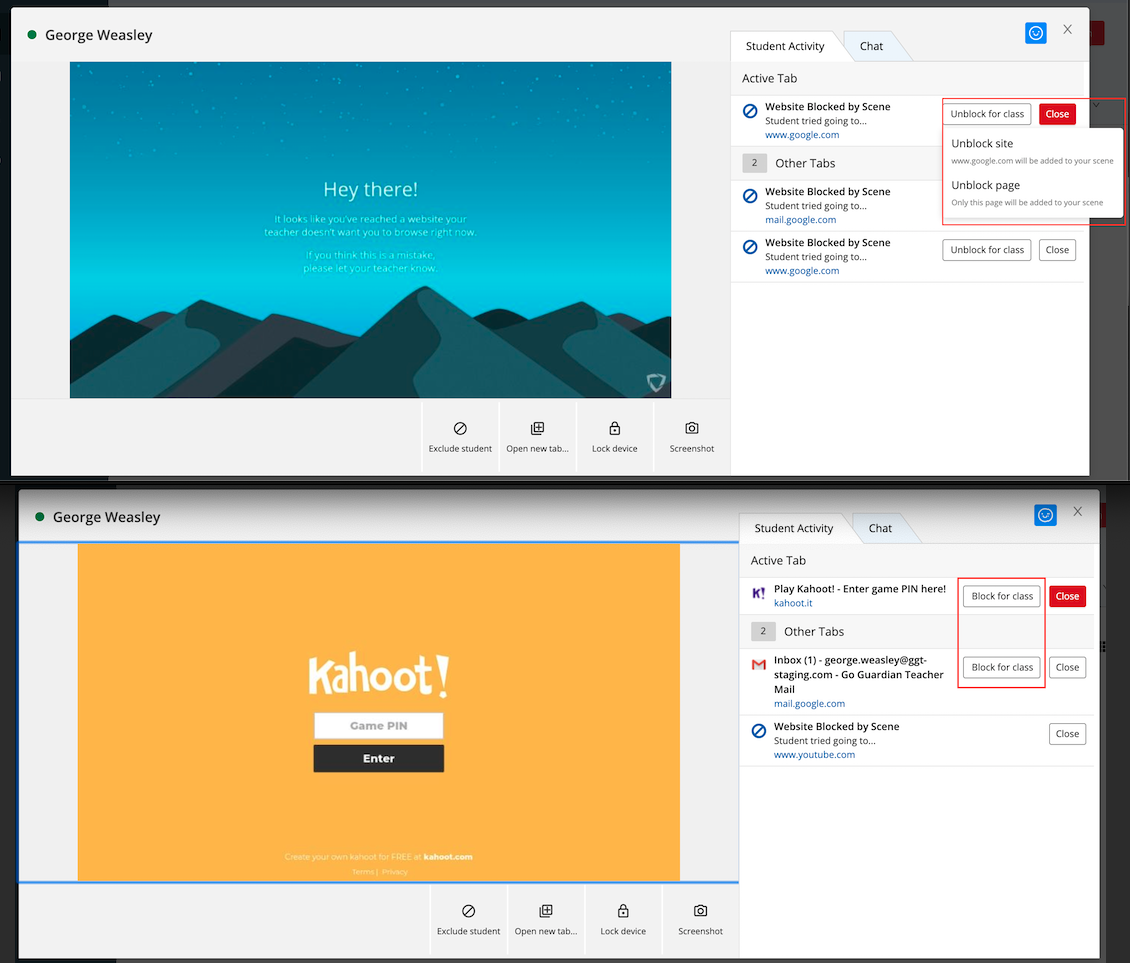Image resolution: width=1130 pixels, height=963 pixels.
Task: Select Student Activity tab in bottom window
Action: (793, 528)
